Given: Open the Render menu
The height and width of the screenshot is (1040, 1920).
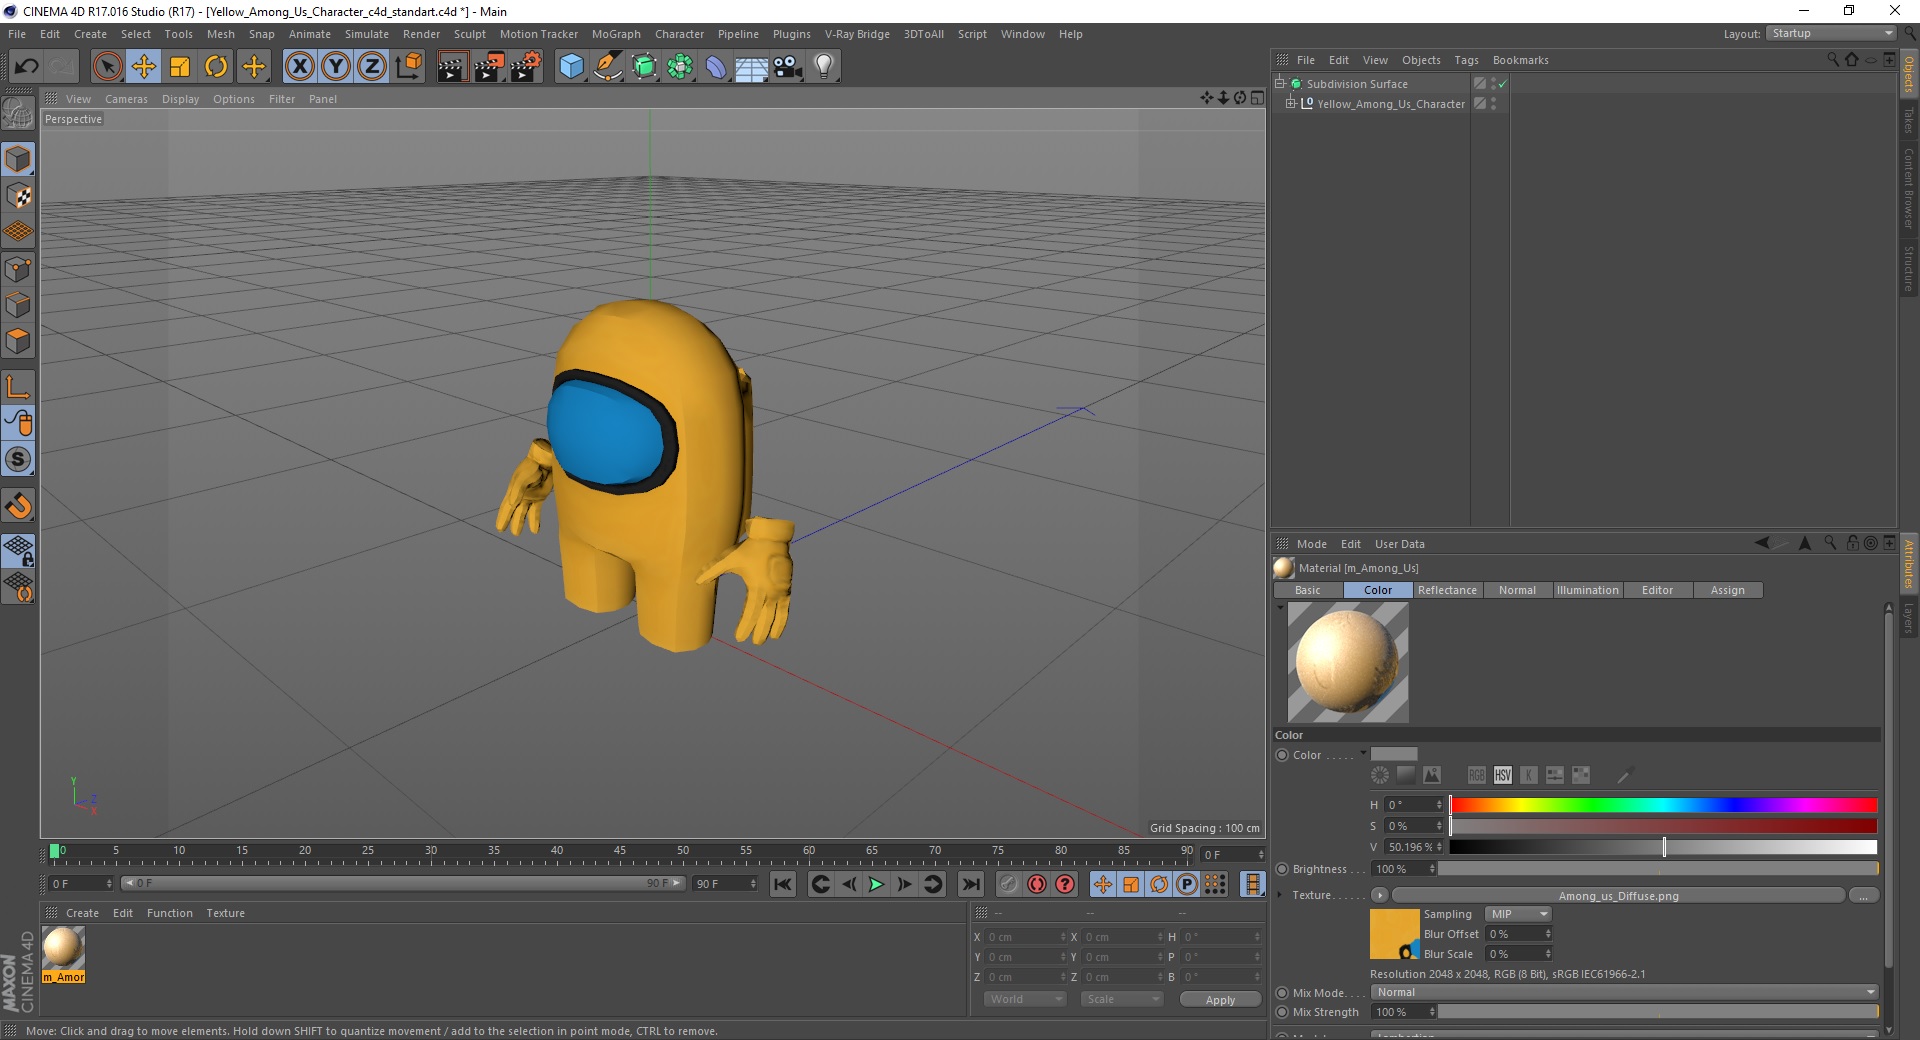Looking at the screenshot, I should click(x=421, y=34).
